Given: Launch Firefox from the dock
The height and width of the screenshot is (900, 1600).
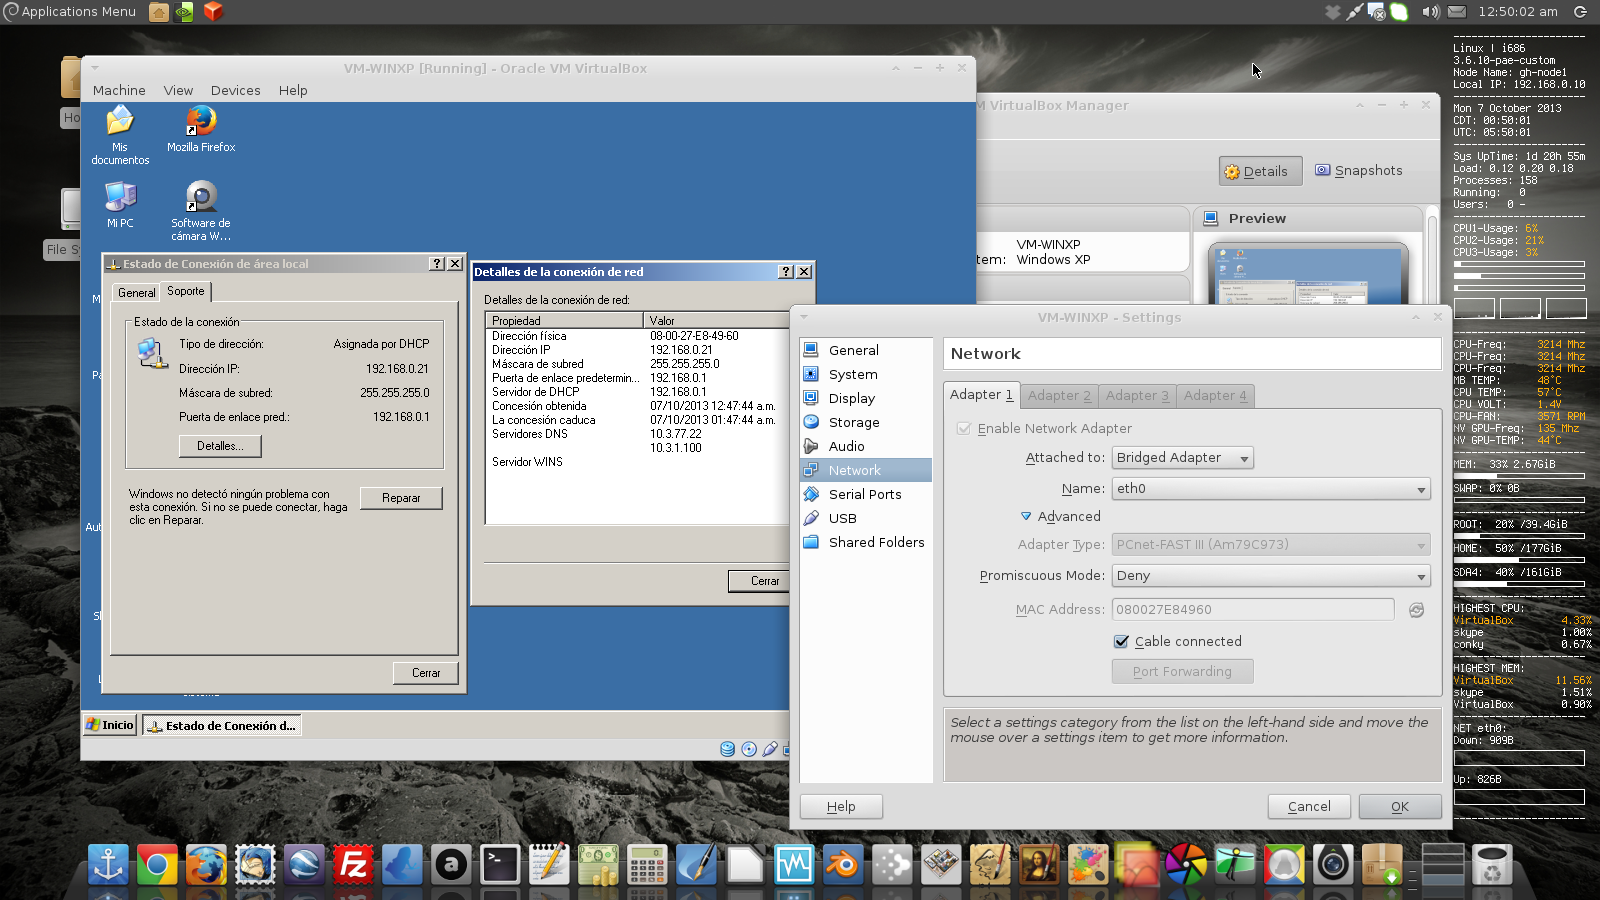Looking at the screenshot, I should pyautogui.click(x=206, y=865).
